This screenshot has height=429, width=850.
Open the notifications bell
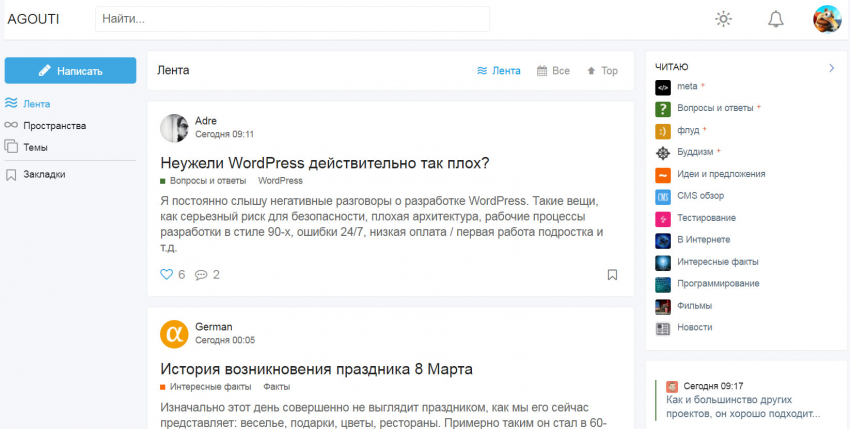775,19
